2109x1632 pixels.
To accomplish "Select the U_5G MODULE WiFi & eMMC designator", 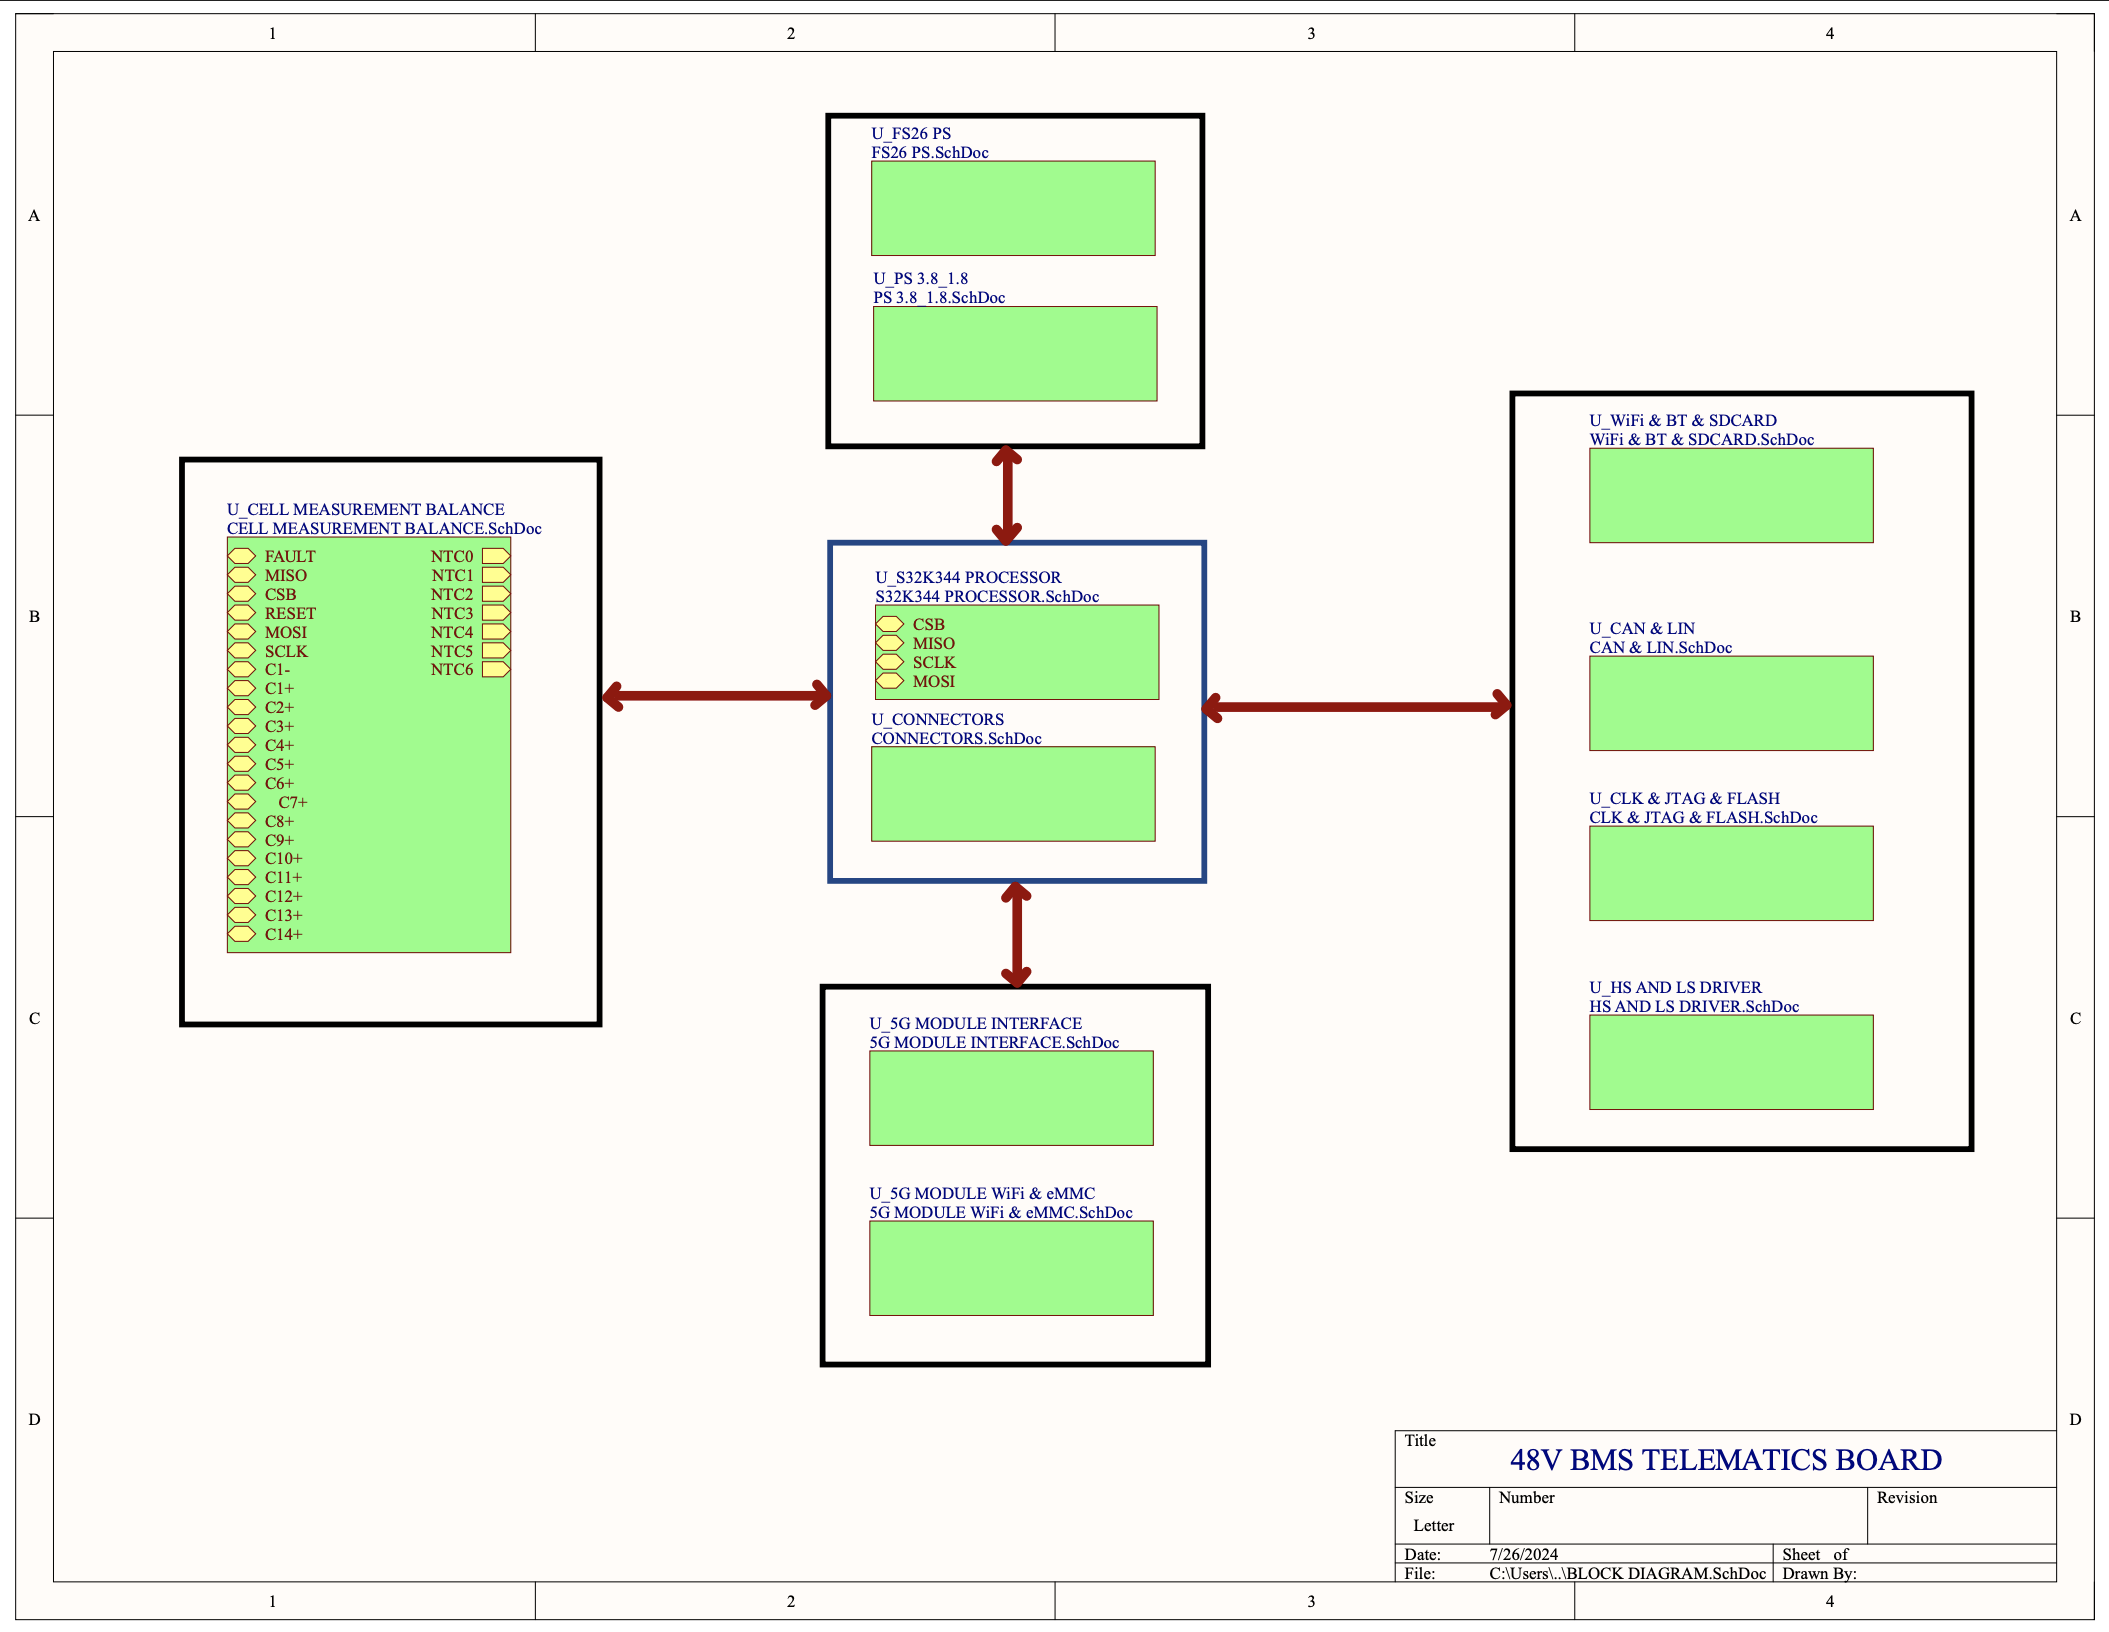I will click(982, 1193).
